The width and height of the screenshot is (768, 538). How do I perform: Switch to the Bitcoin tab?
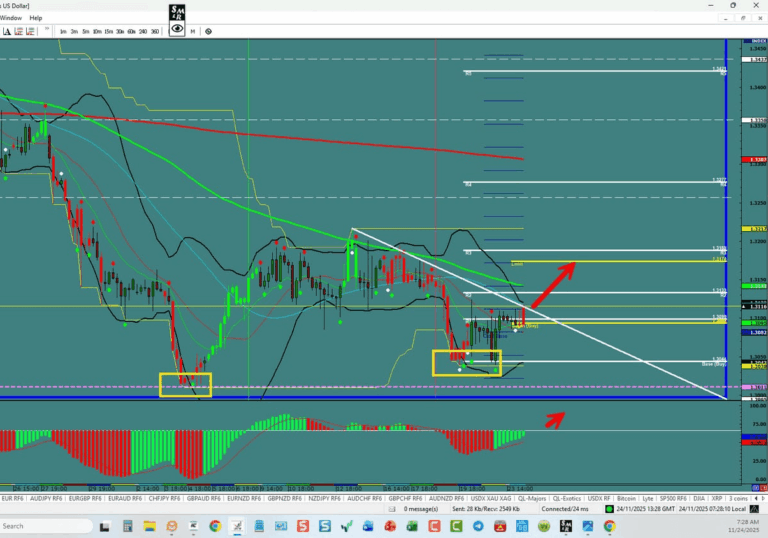point(626,498)
